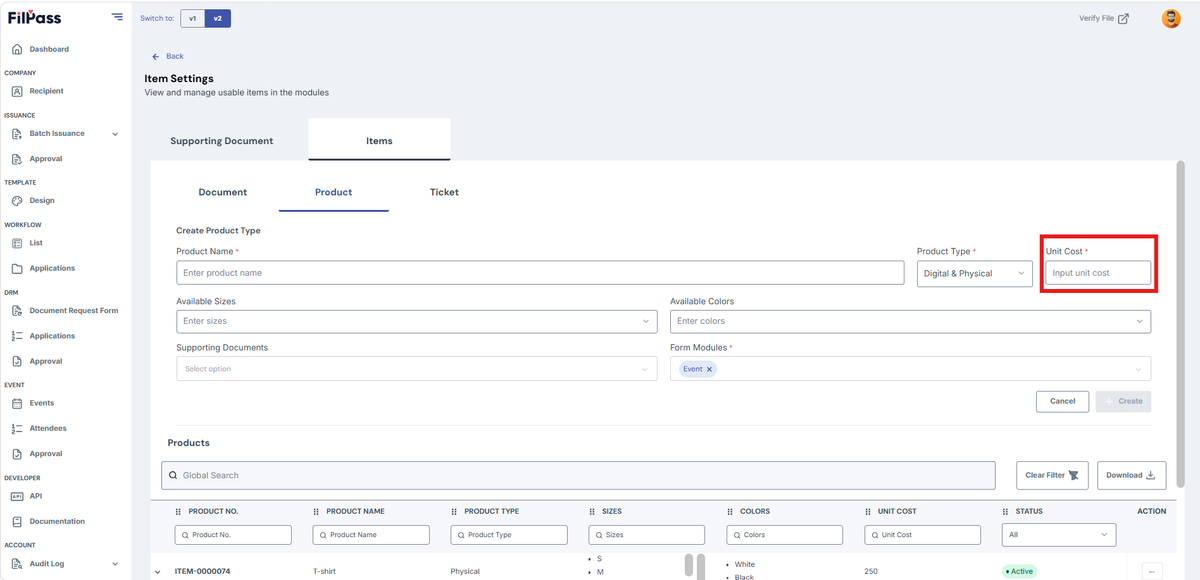Focus the Sizes column filter

pos(647,535)
